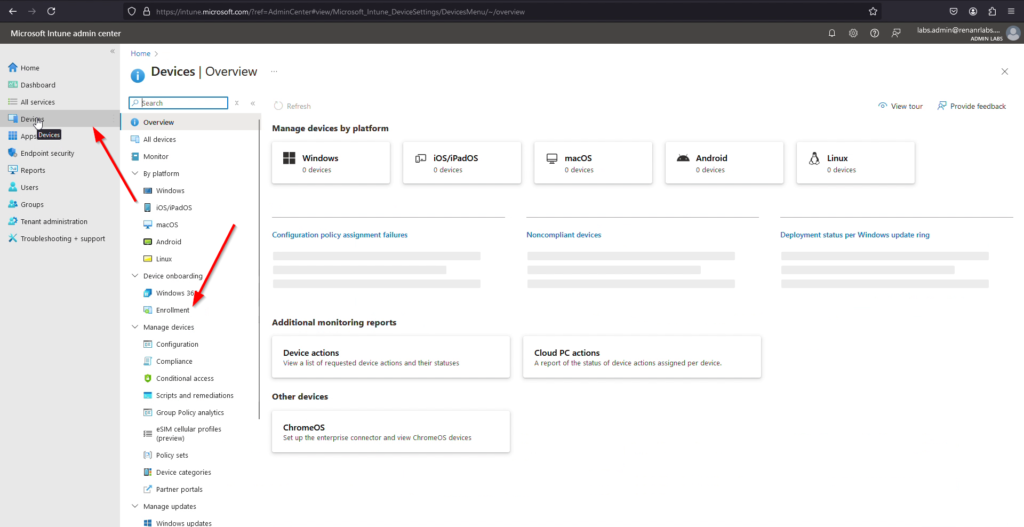
Task: Click the Devices menu search field
Action: (178, 103)
